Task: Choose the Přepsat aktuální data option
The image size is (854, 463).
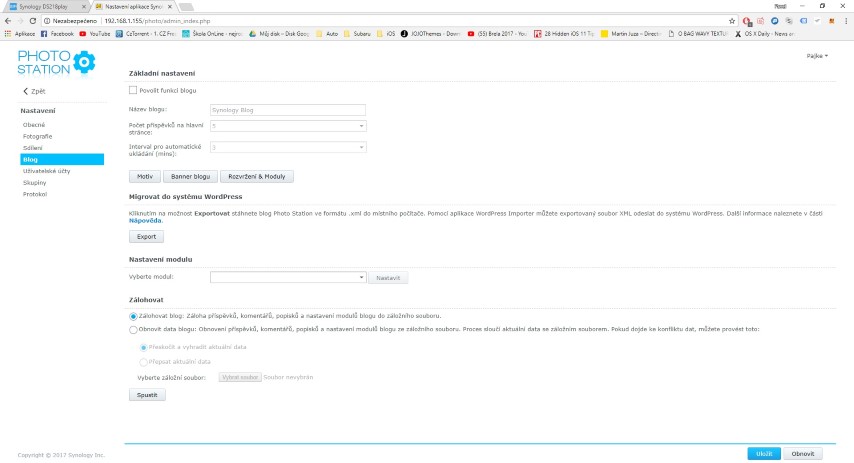Action: pos(143,362)
